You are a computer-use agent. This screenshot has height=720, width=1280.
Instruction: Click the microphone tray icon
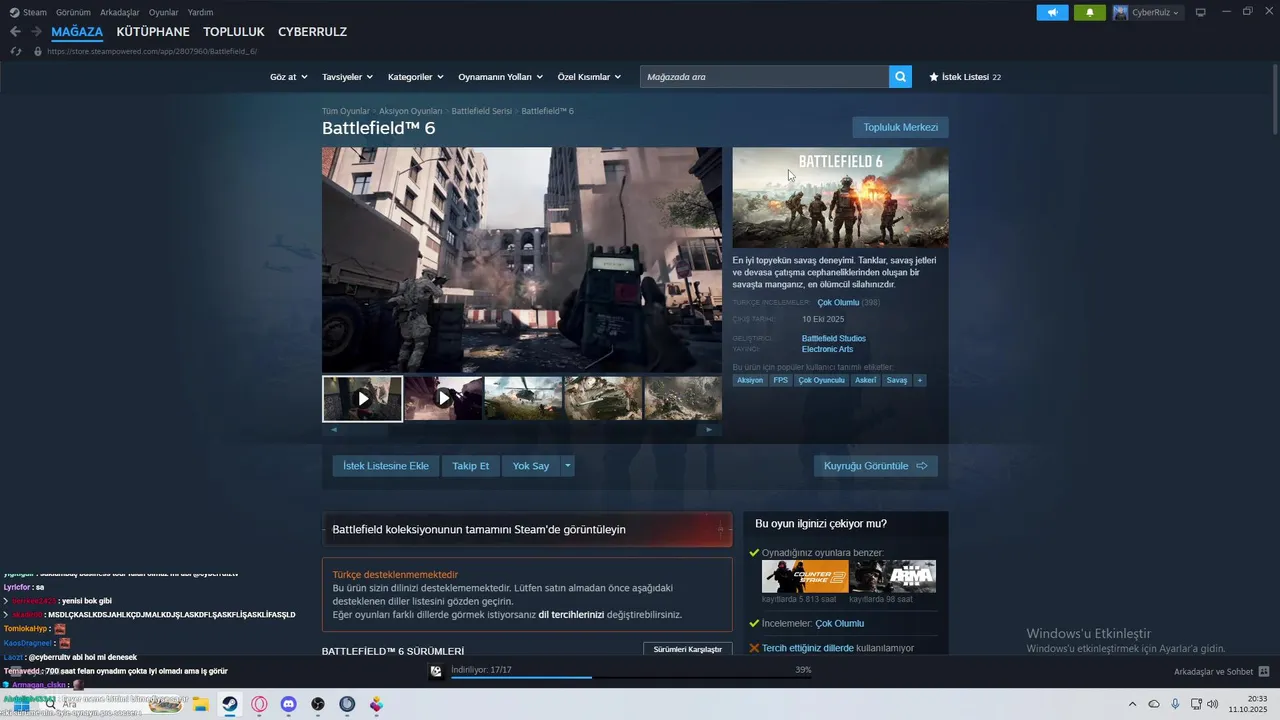1175,704
